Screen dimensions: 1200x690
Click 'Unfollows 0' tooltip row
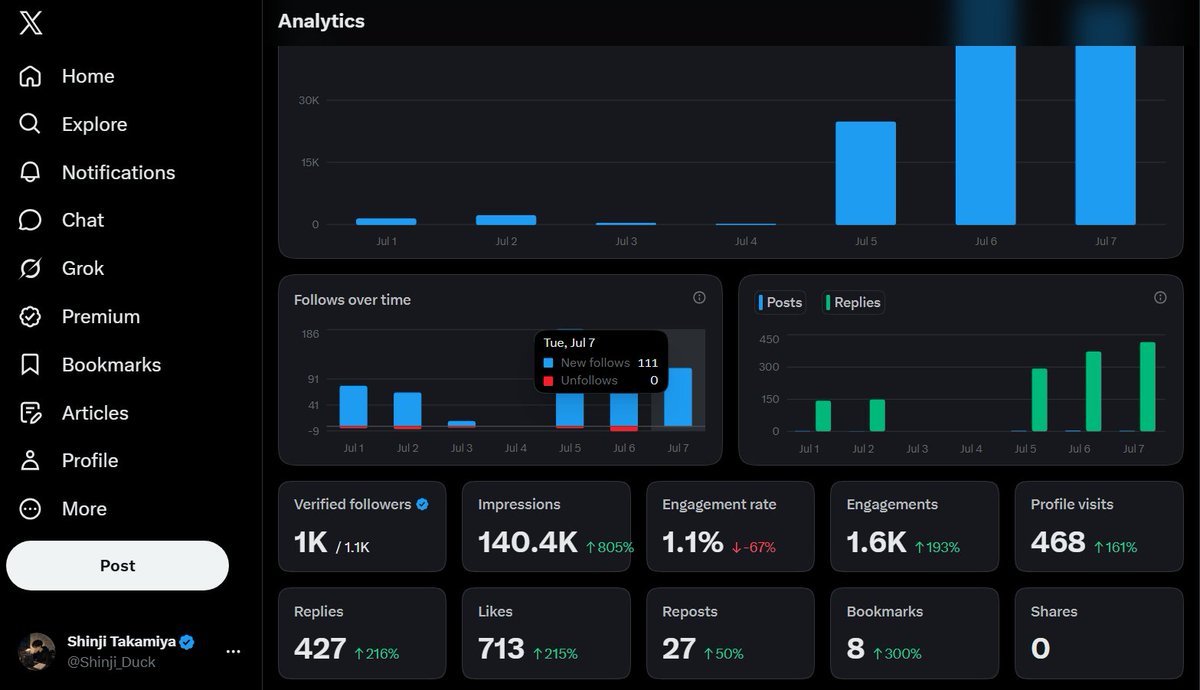pos(600,380)
